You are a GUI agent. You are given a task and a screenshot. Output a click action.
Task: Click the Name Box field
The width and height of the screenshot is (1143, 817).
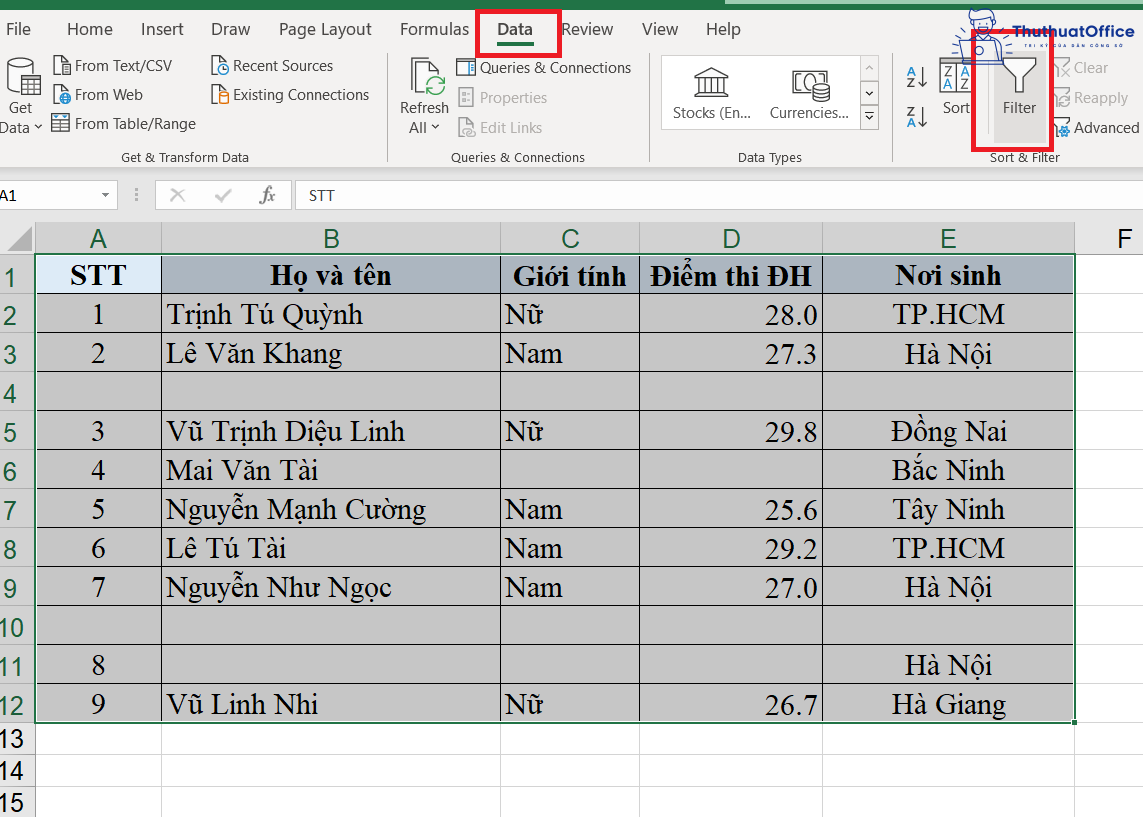[48, 195]
